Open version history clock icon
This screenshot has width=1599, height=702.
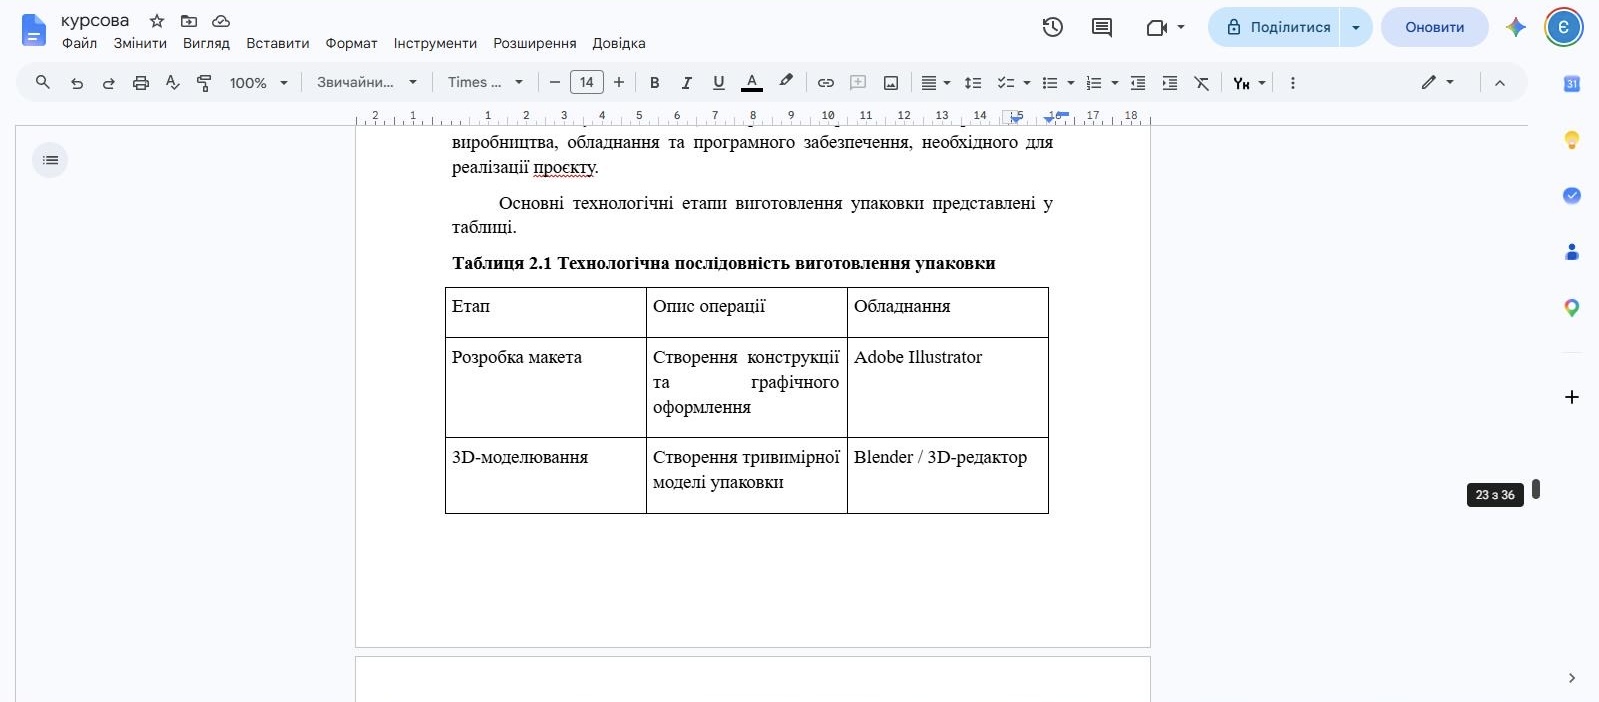coord(1052,28)
